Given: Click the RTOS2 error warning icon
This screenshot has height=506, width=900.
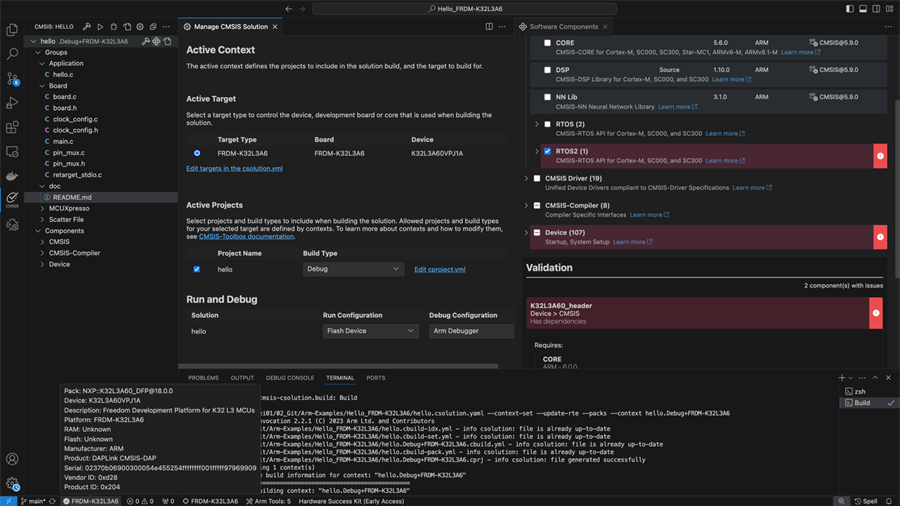Looking at the screenshot, I should pyautogui.click(x=880, y=156).
